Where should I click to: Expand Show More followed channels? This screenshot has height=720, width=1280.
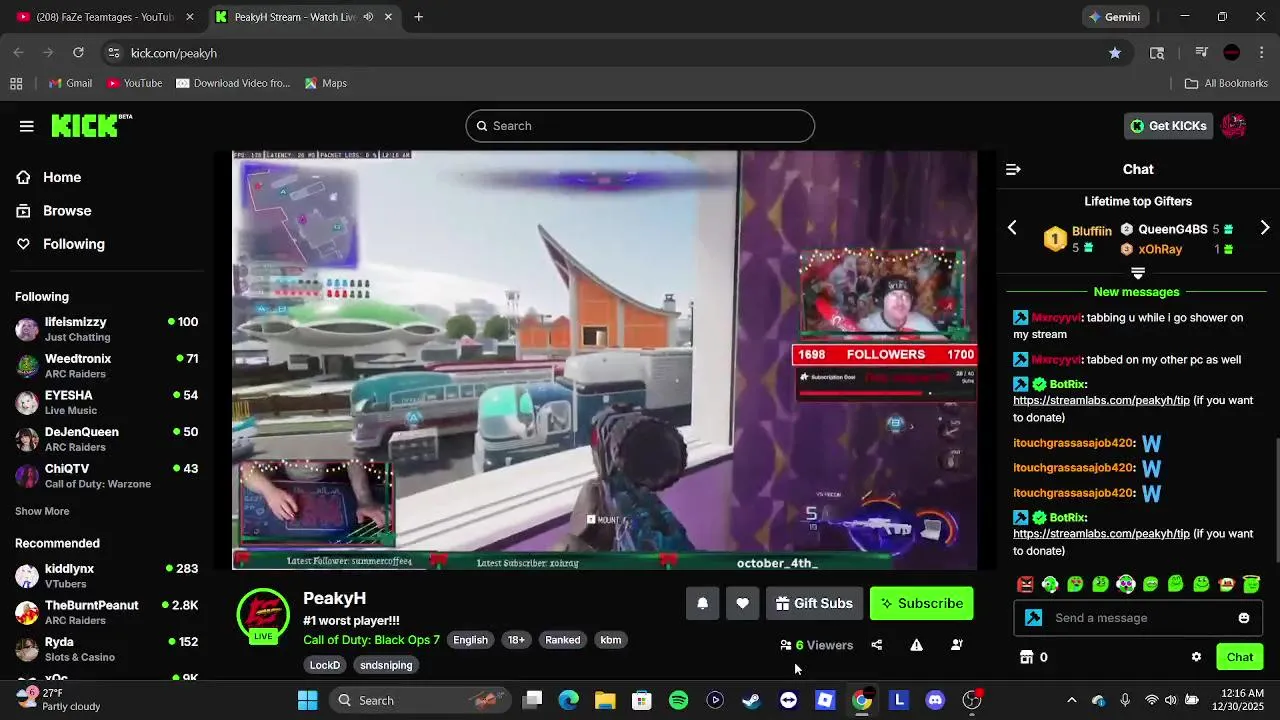42,511
